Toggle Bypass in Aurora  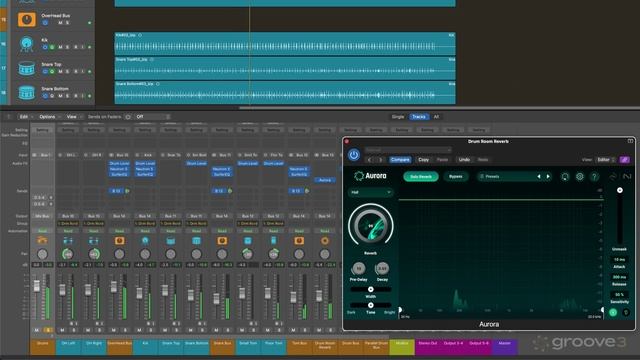(456, 177)
